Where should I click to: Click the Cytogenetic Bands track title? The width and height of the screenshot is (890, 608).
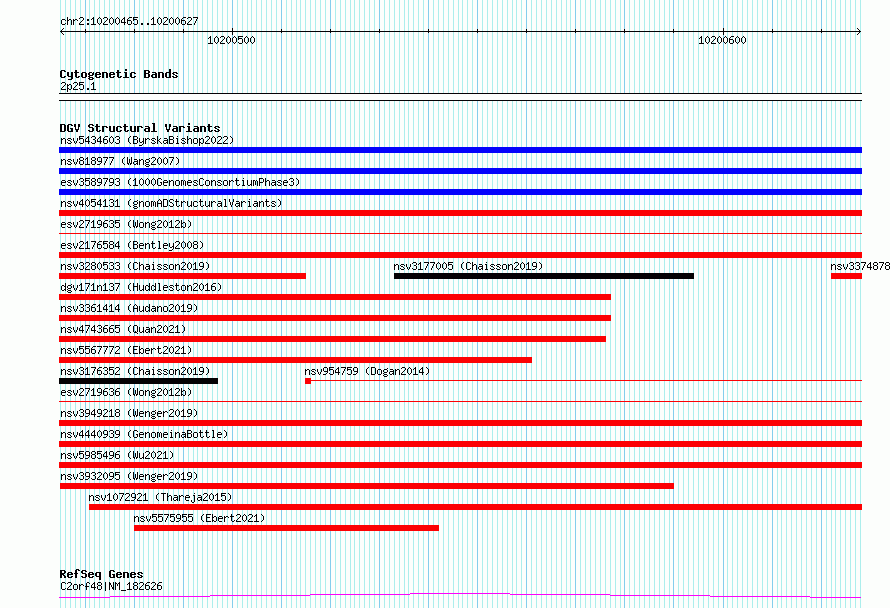119,74
